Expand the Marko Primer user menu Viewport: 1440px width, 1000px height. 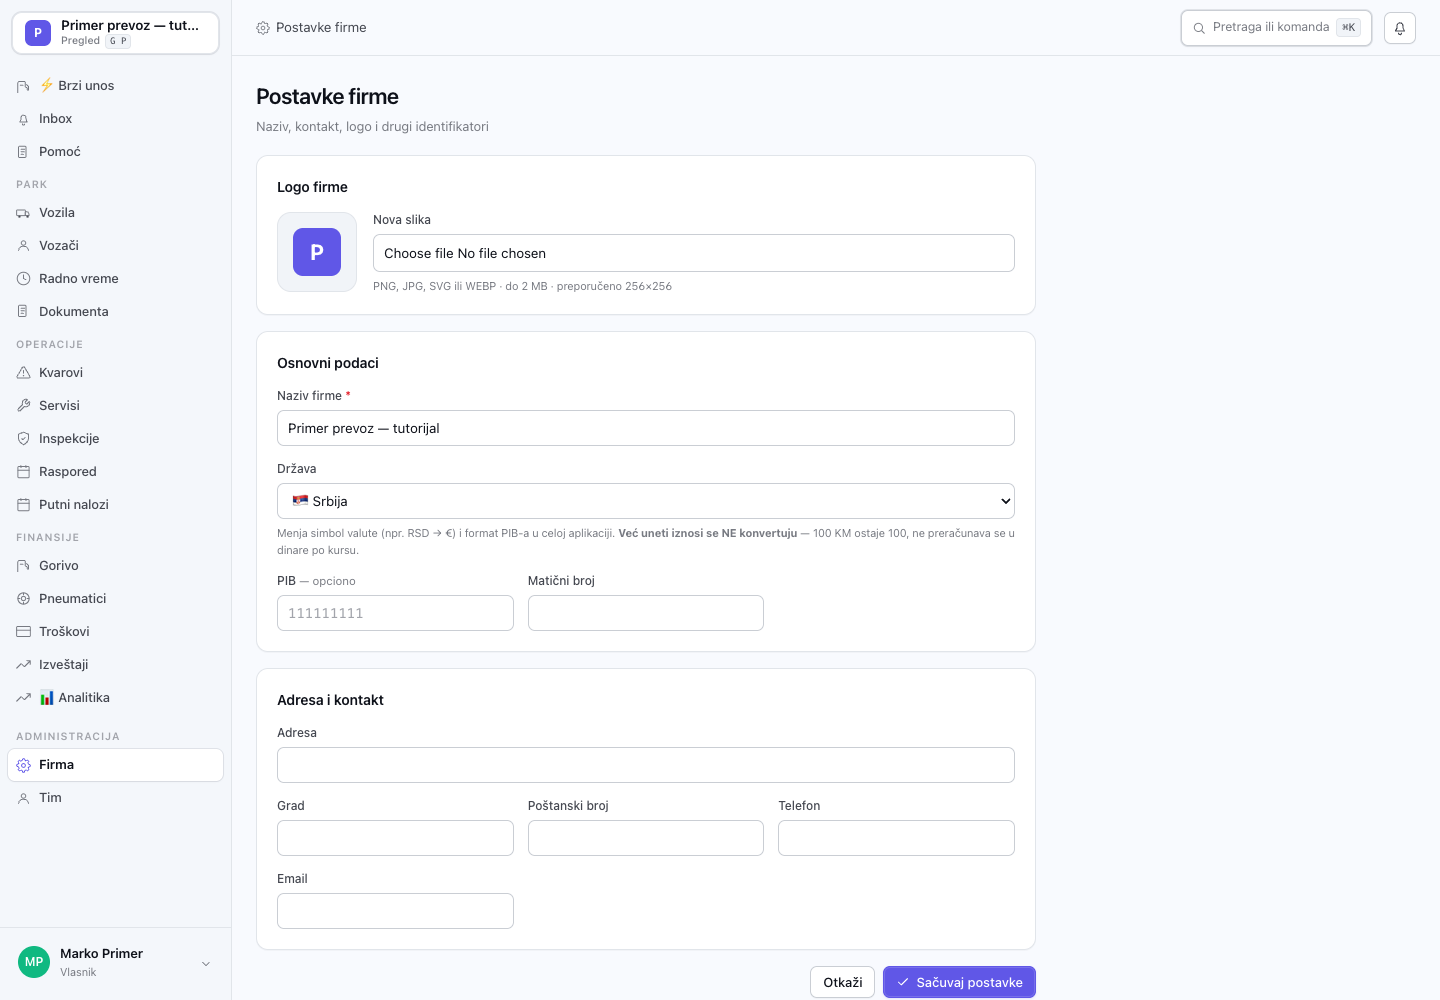(116, 963)
